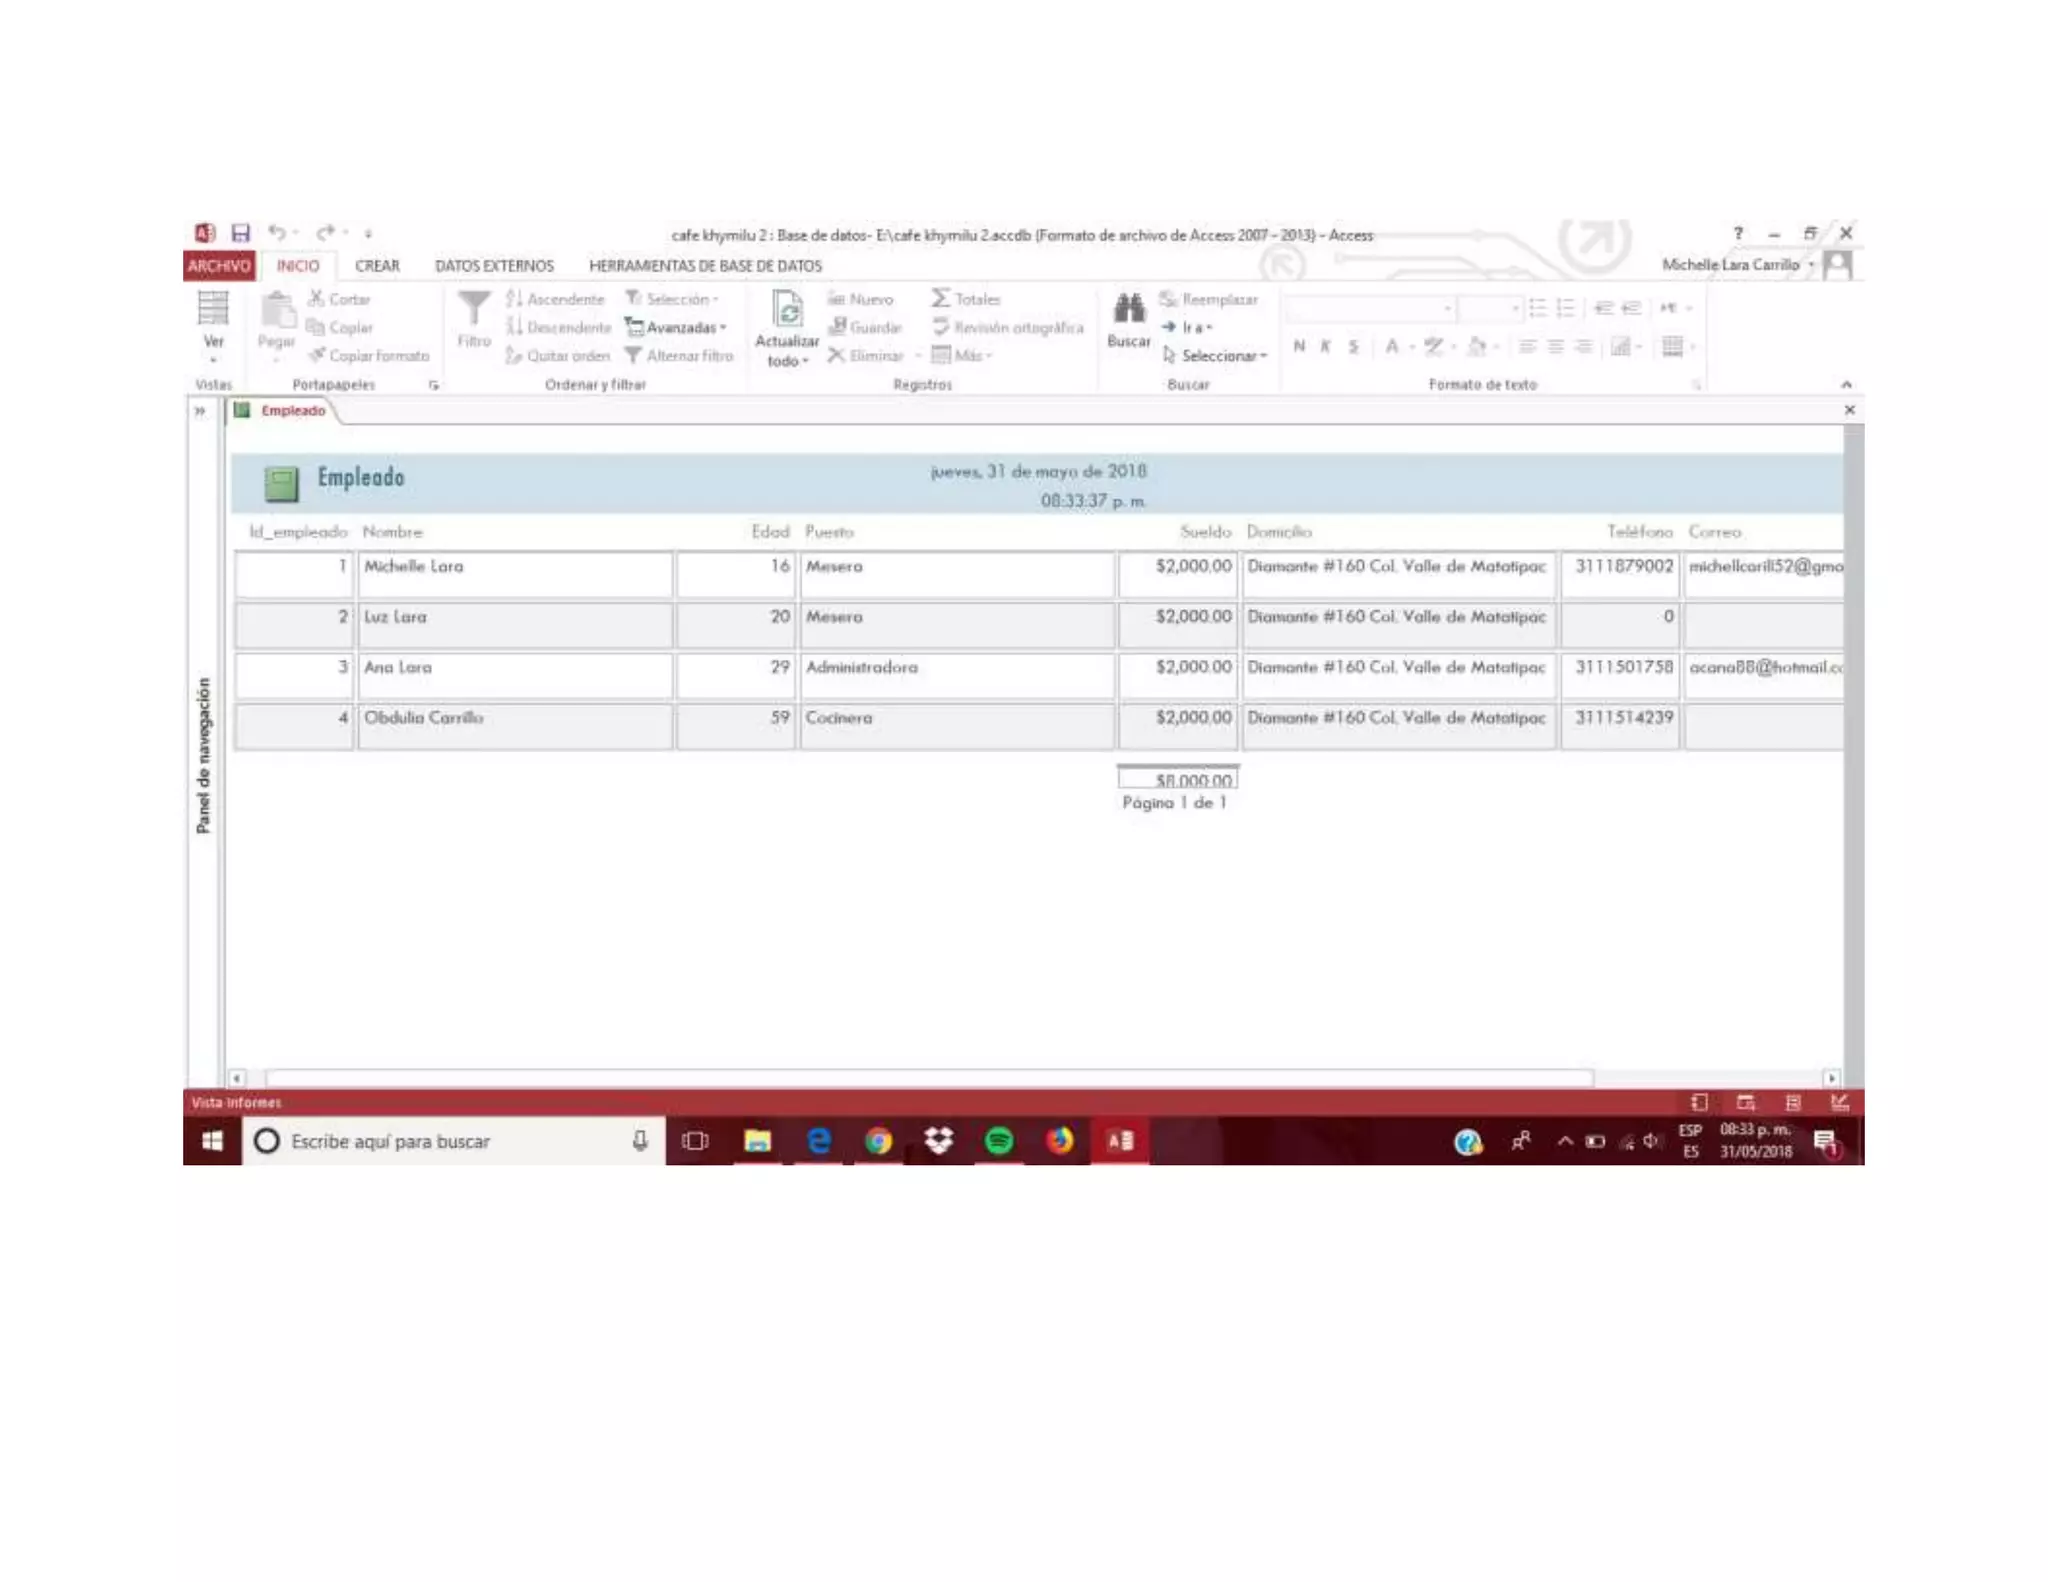Click the Ver view icon
2048x1582 pixels.
point(212,309)
